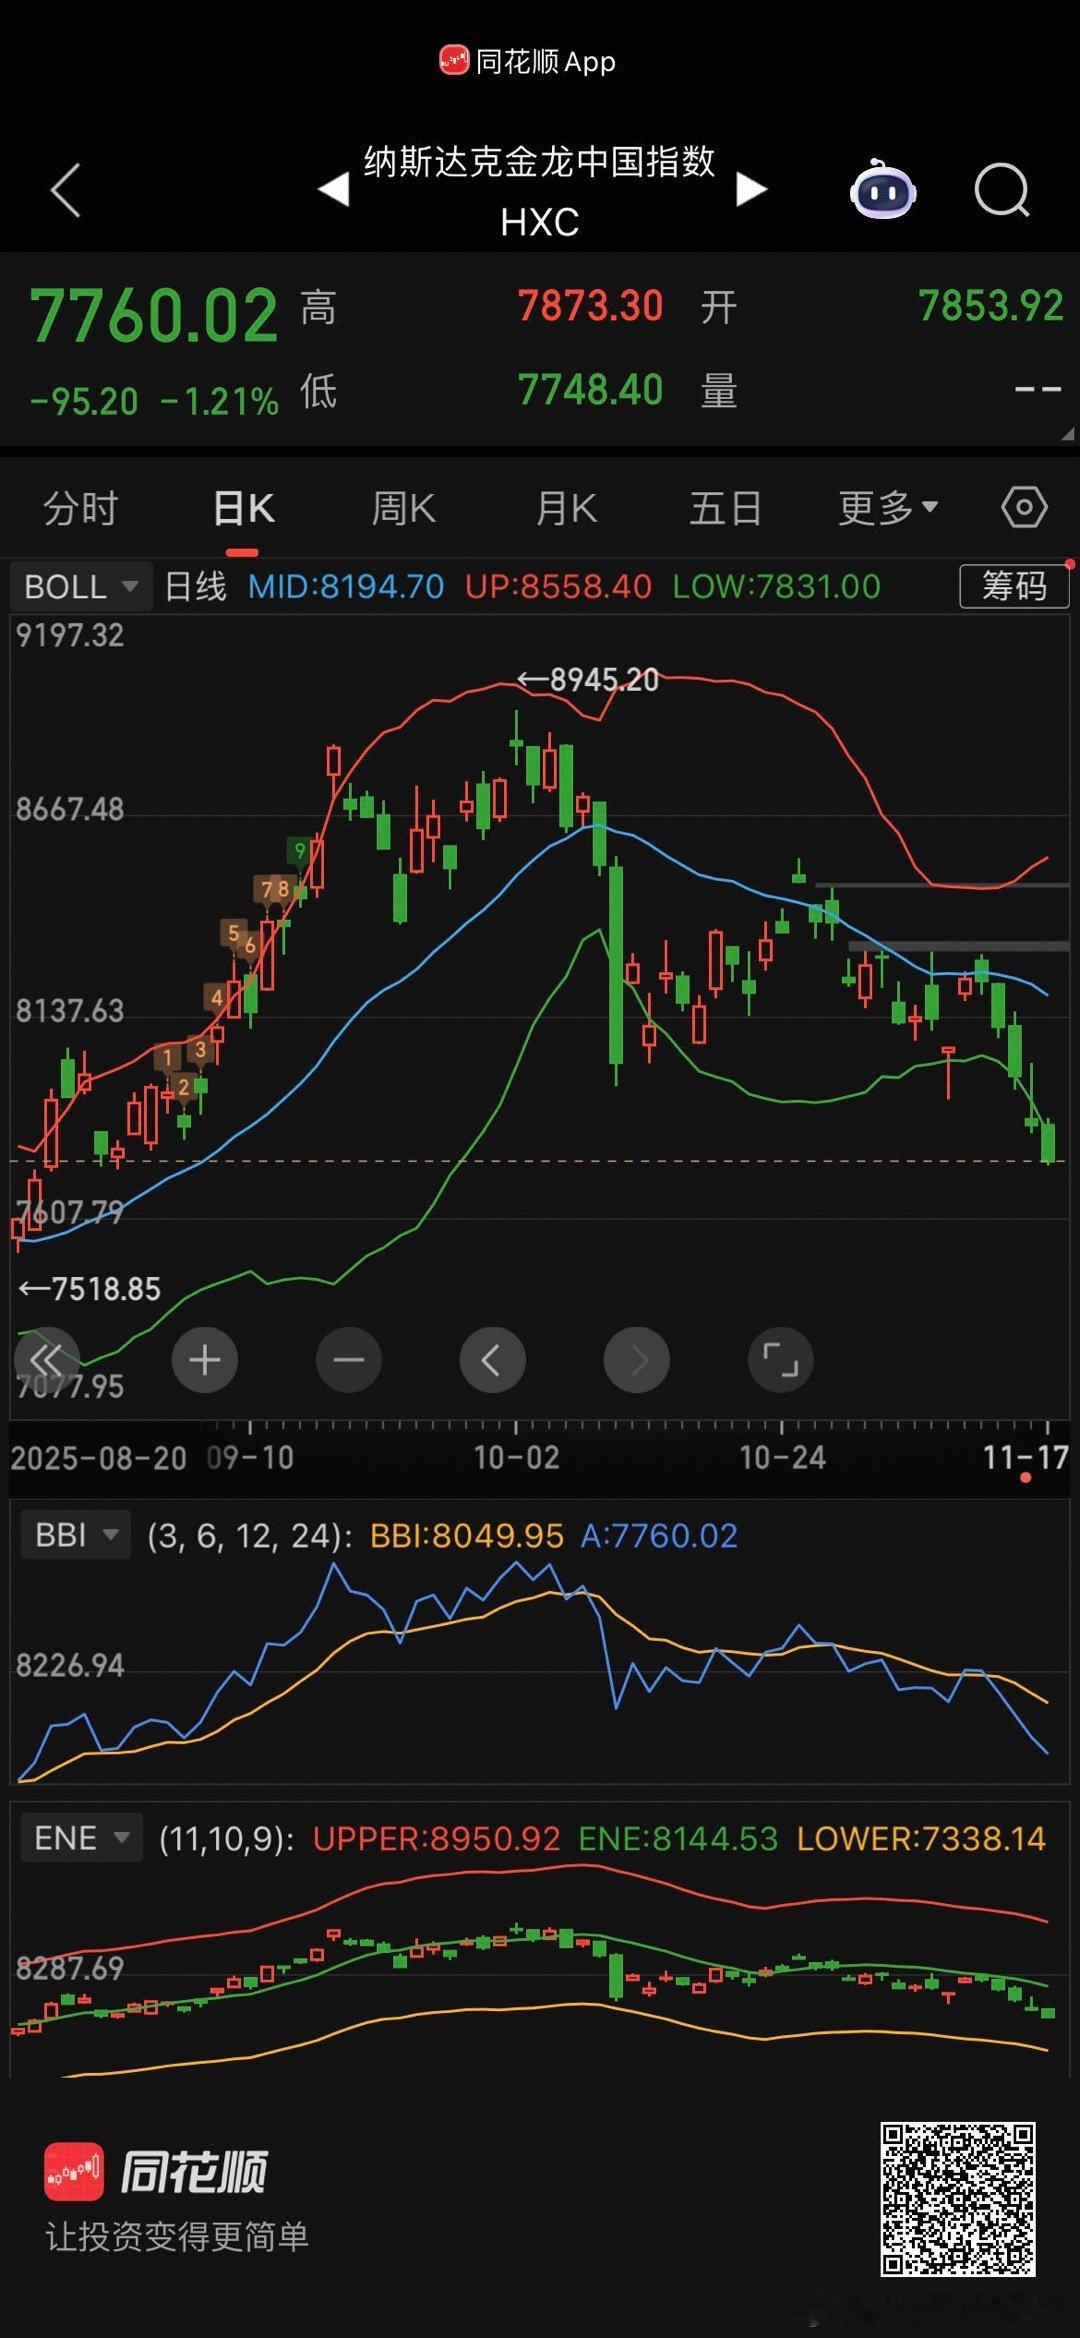Move chart right with the round arrow
This screenshot has height=2338, width=1080.
[636, 1360]
